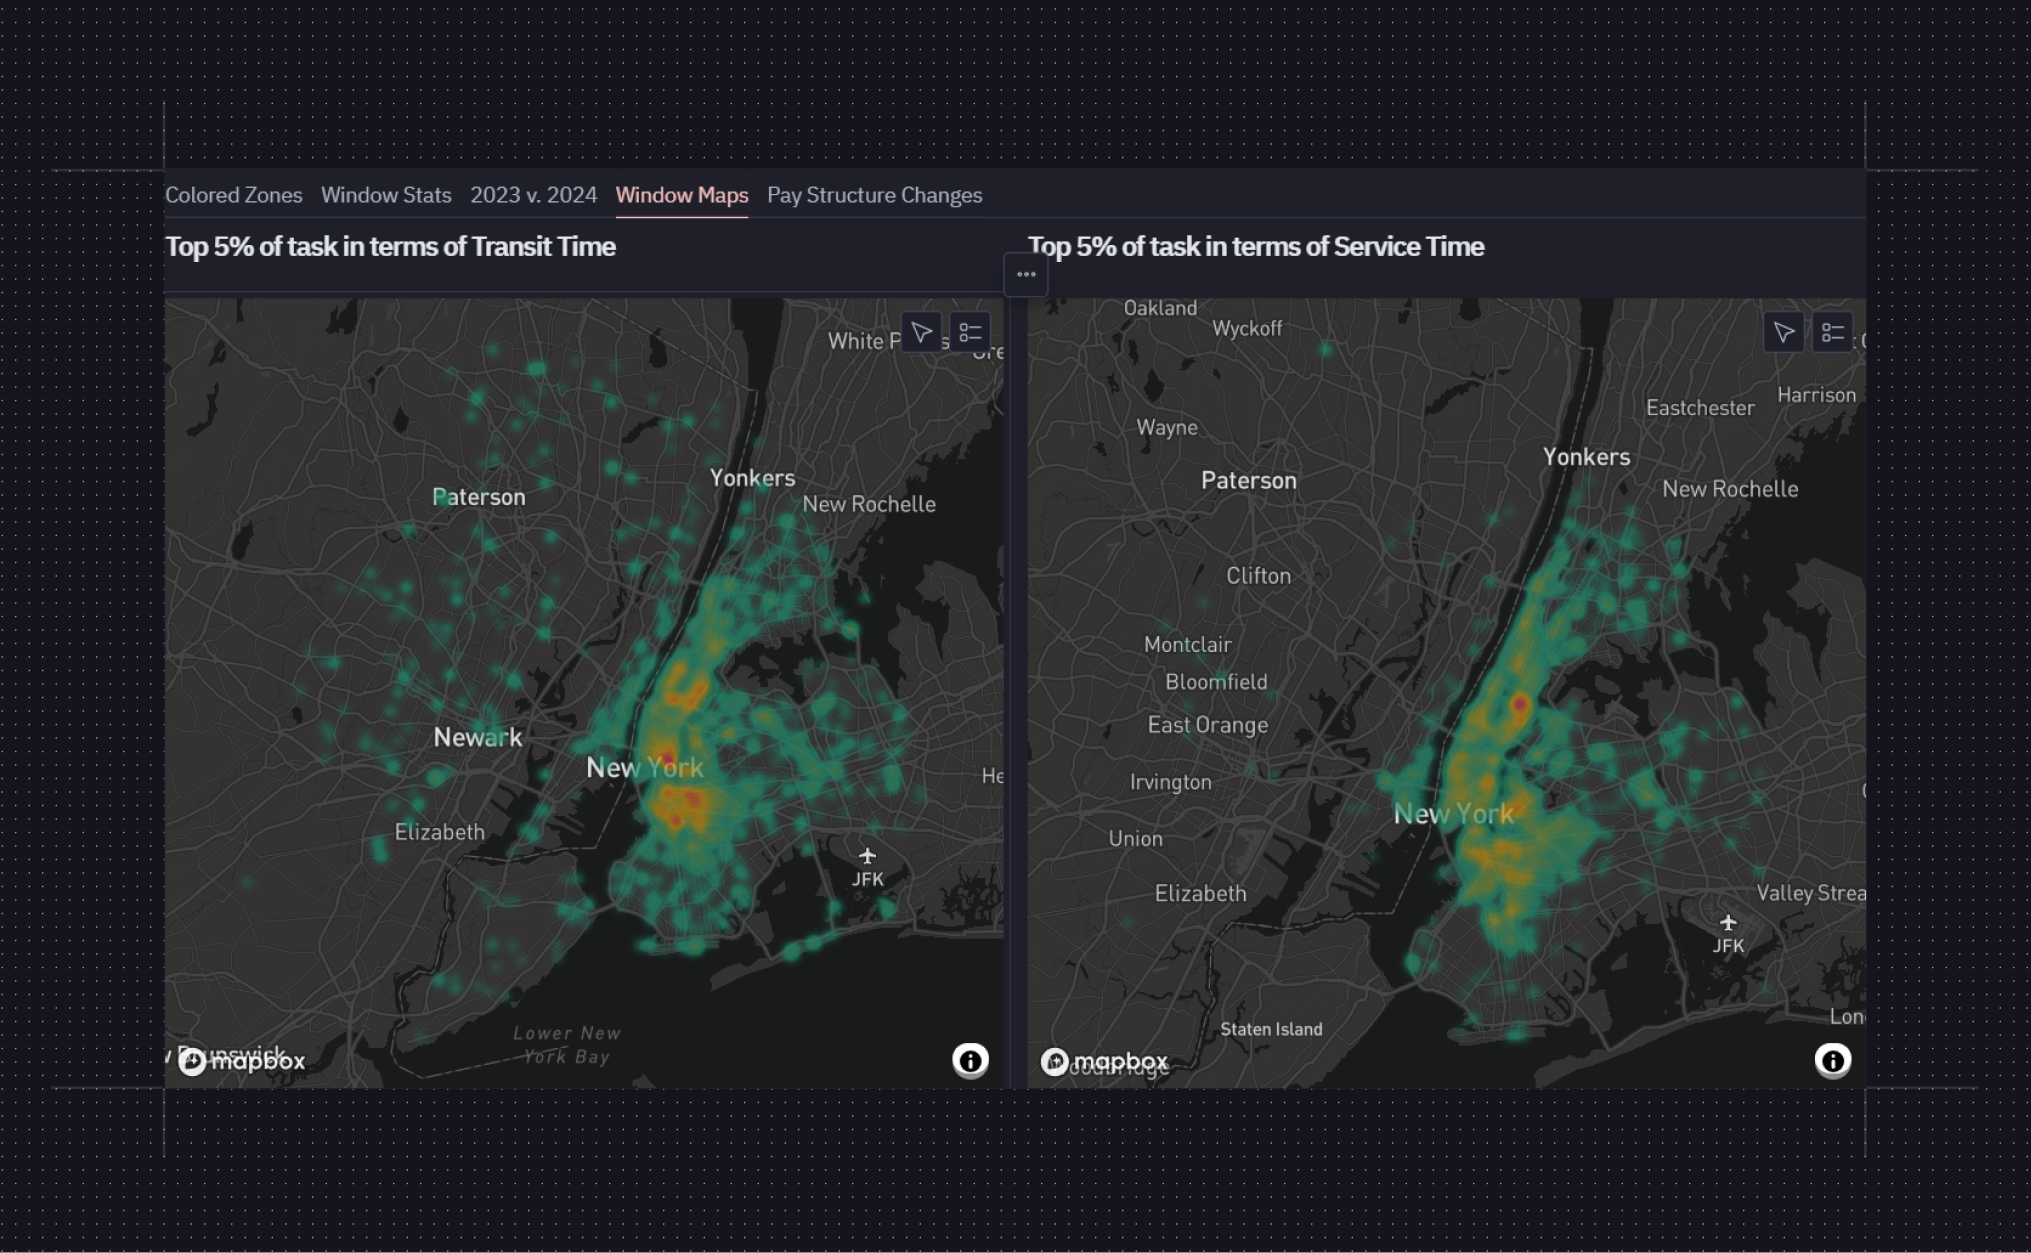Click the Paterson label on Service Time map
Image resolution: width=2031 pixels, height=1253 pixels.
(x=1249, y=480)
